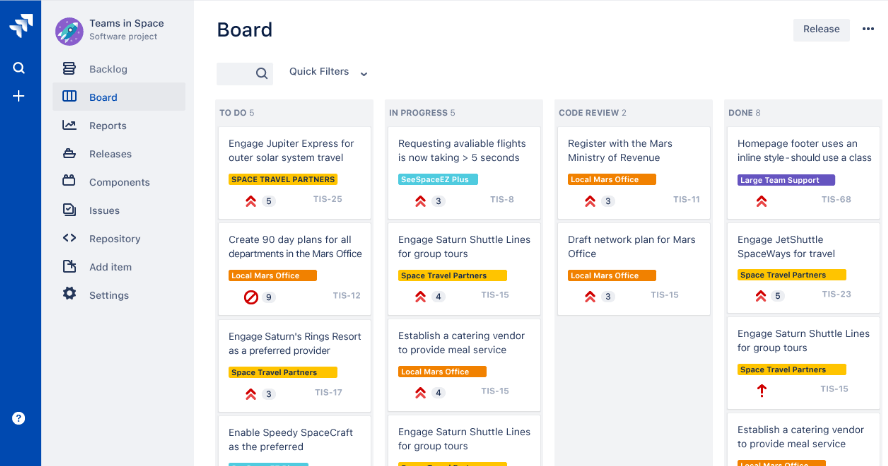Click the priority arrows on TIS-25 card

tap(251, 201)
